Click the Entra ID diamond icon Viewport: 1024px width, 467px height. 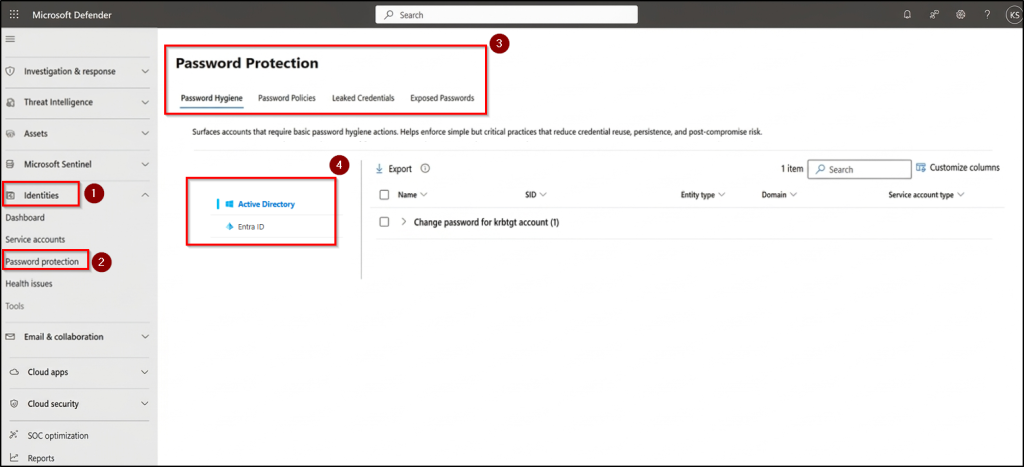229,227
